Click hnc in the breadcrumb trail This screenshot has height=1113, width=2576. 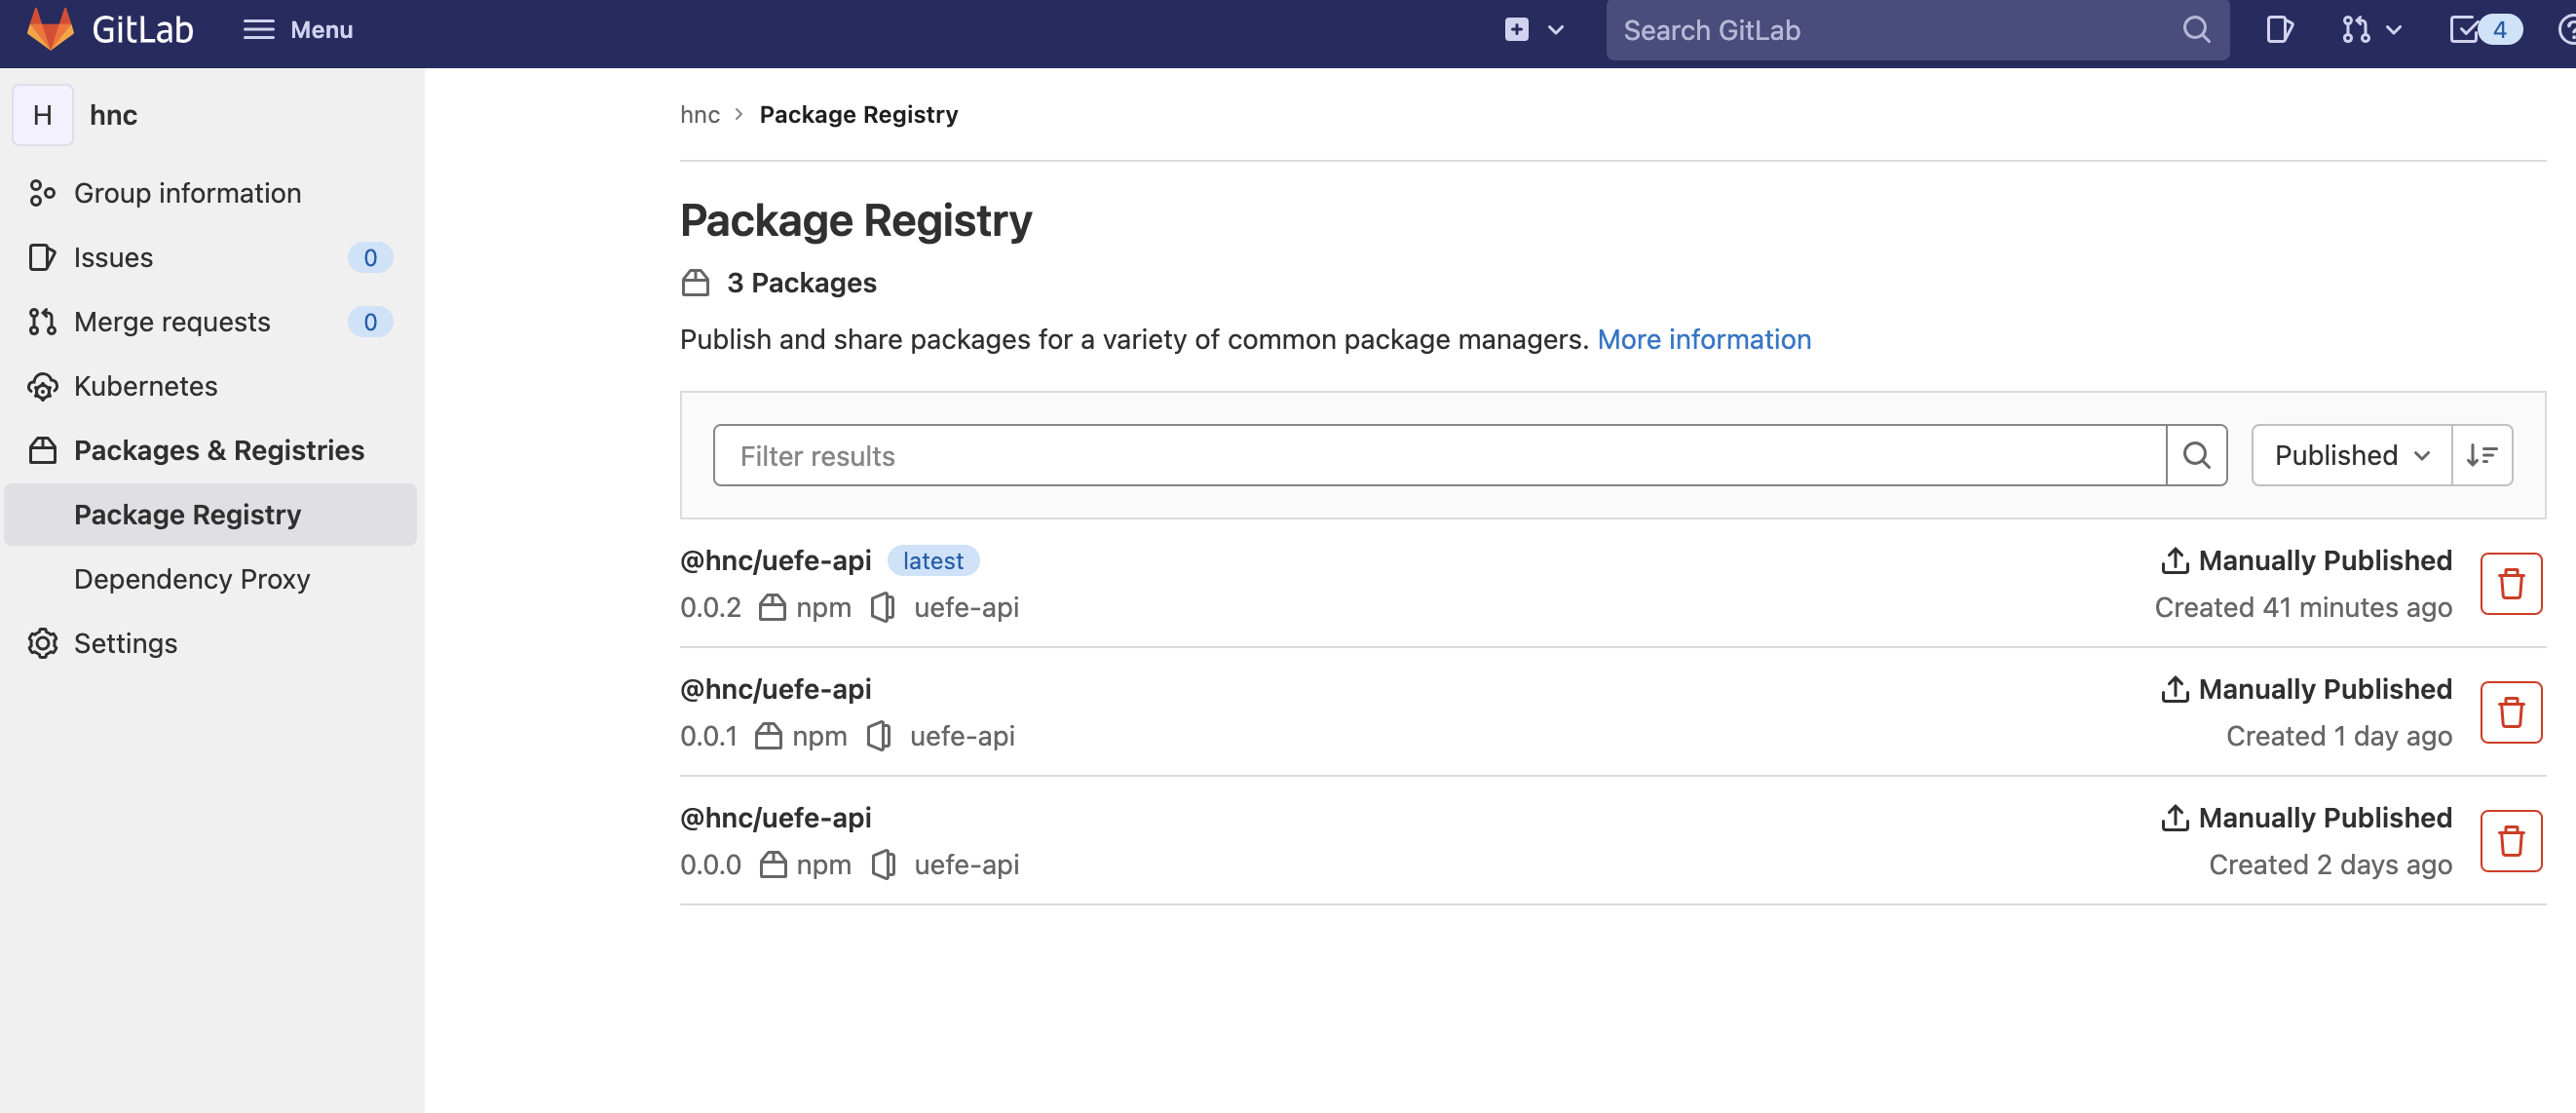(700, 114)
